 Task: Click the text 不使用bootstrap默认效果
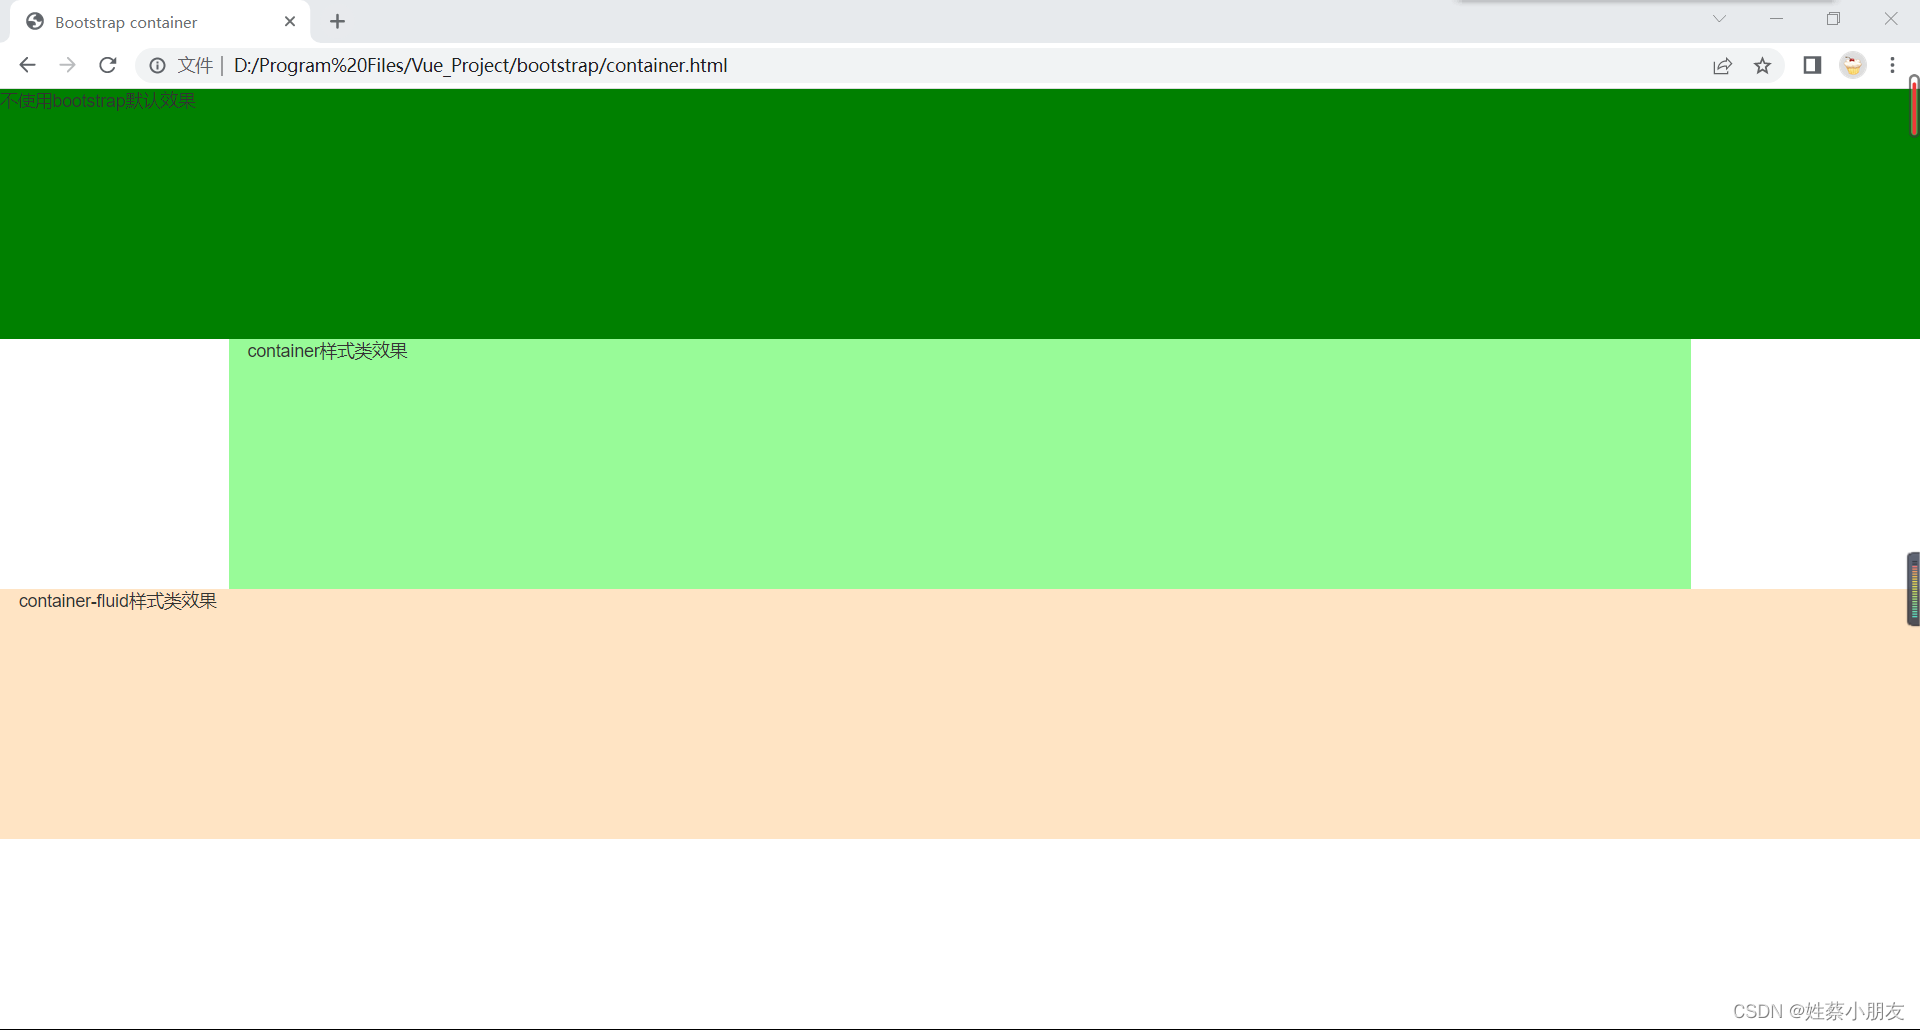[x=98, y=101]
